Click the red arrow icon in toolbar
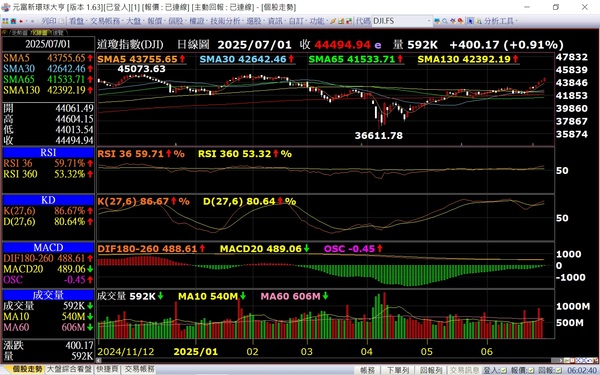The height and width of the screenshot is (375, 600). tap(21, 21)
